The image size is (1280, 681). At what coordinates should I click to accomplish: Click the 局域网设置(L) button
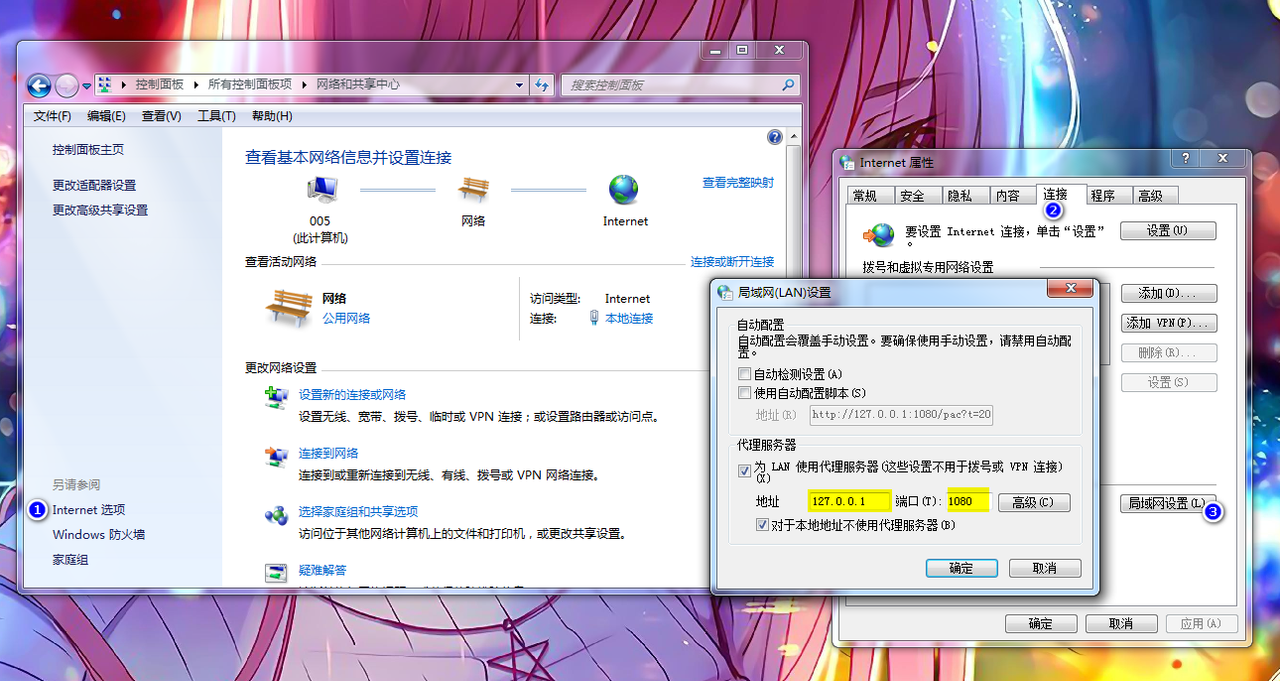pyautogui.click(x=1168, y=503)
